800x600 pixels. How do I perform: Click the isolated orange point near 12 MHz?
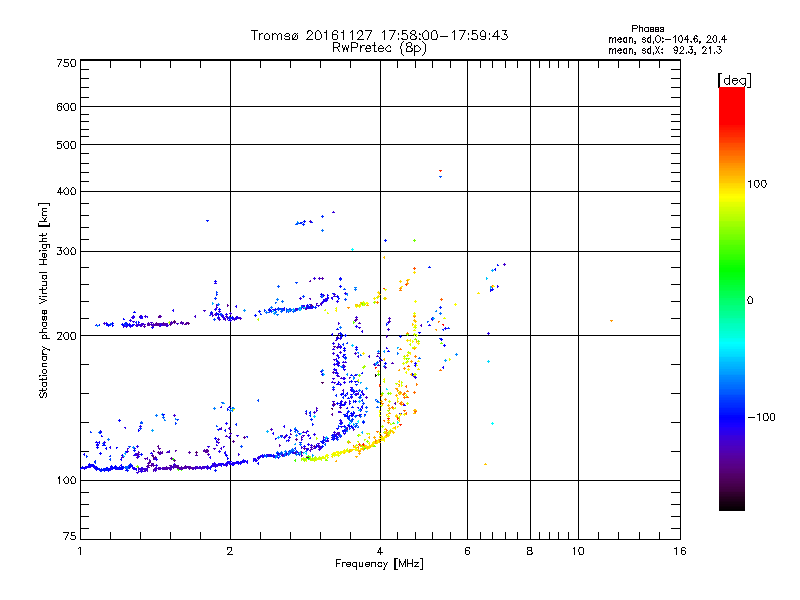[611, 321]
